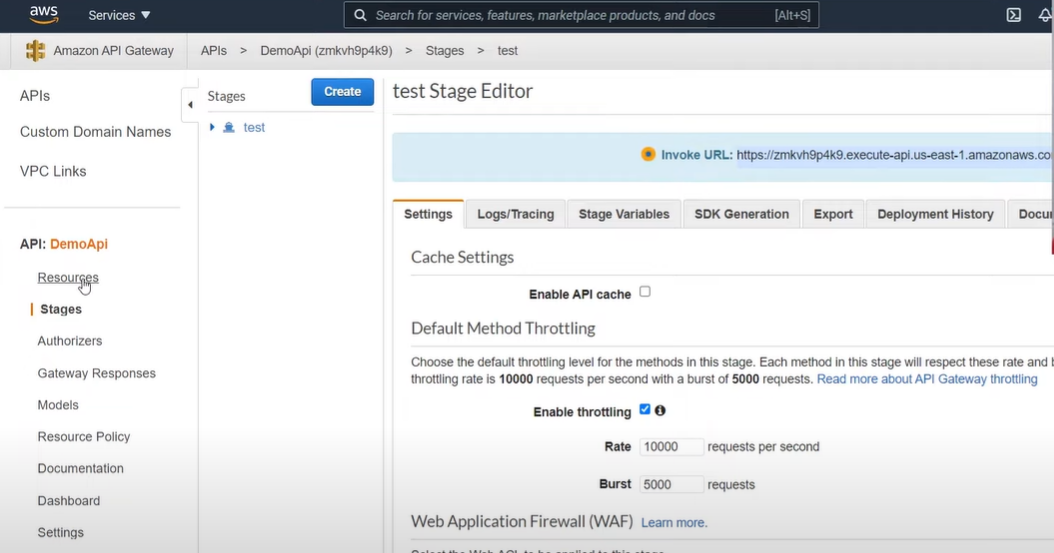Click the AWS logo home icon
The height and width of the screenshot is (553, 1054).
44,15
